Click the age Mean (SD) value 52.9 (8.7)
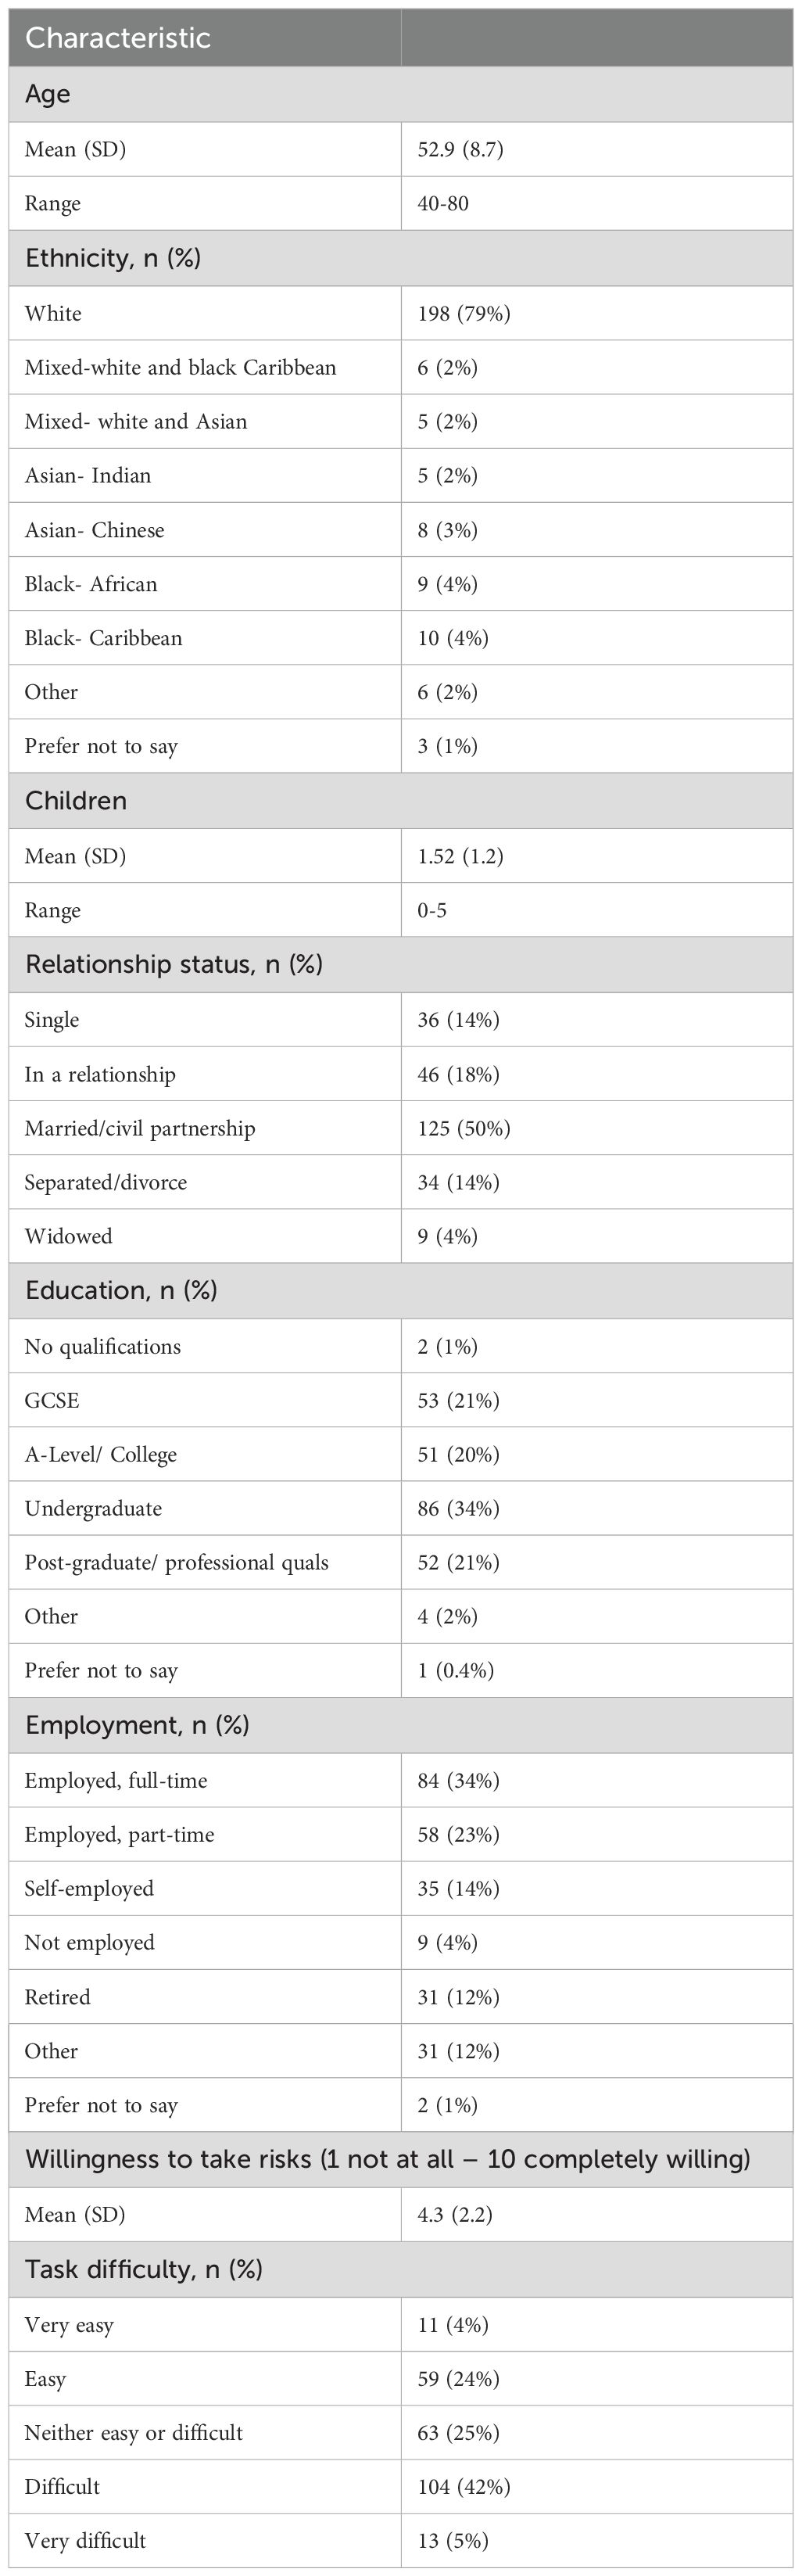The width and height of the screenshot is (802, 2576). point(460,150)
